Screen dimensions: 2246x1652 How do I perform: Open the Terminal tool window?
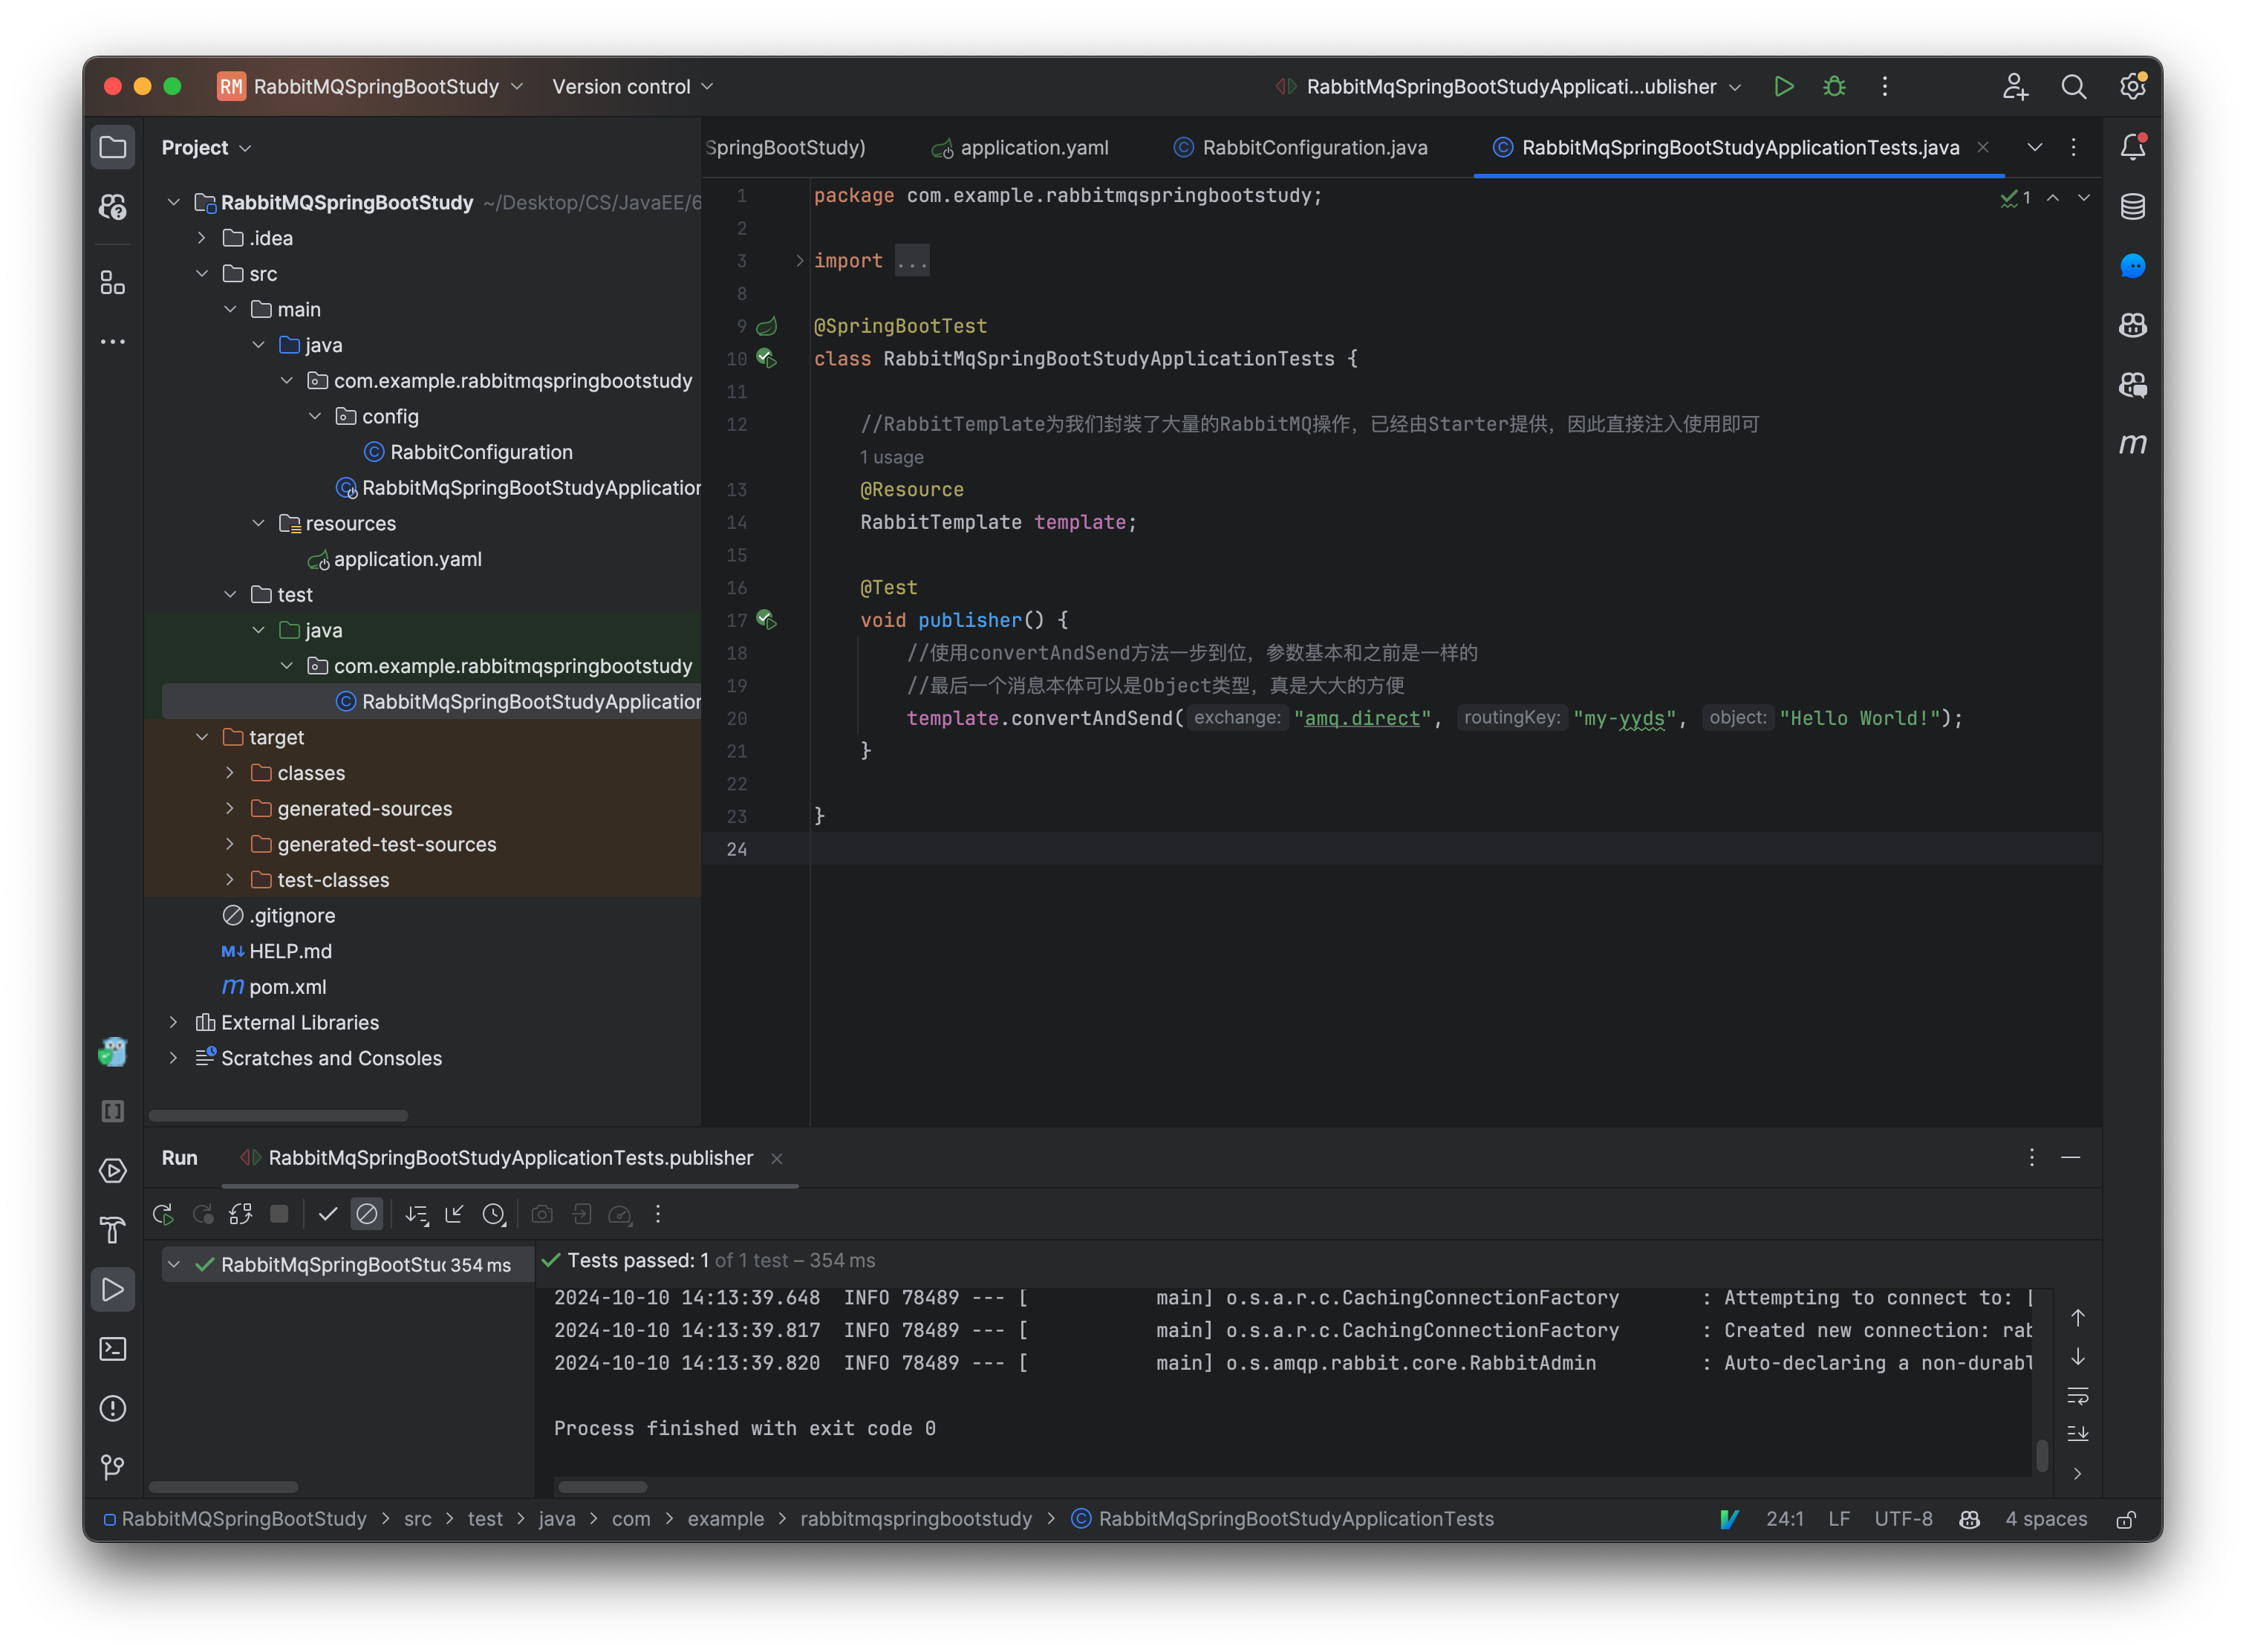click(x=113, y=1349)
